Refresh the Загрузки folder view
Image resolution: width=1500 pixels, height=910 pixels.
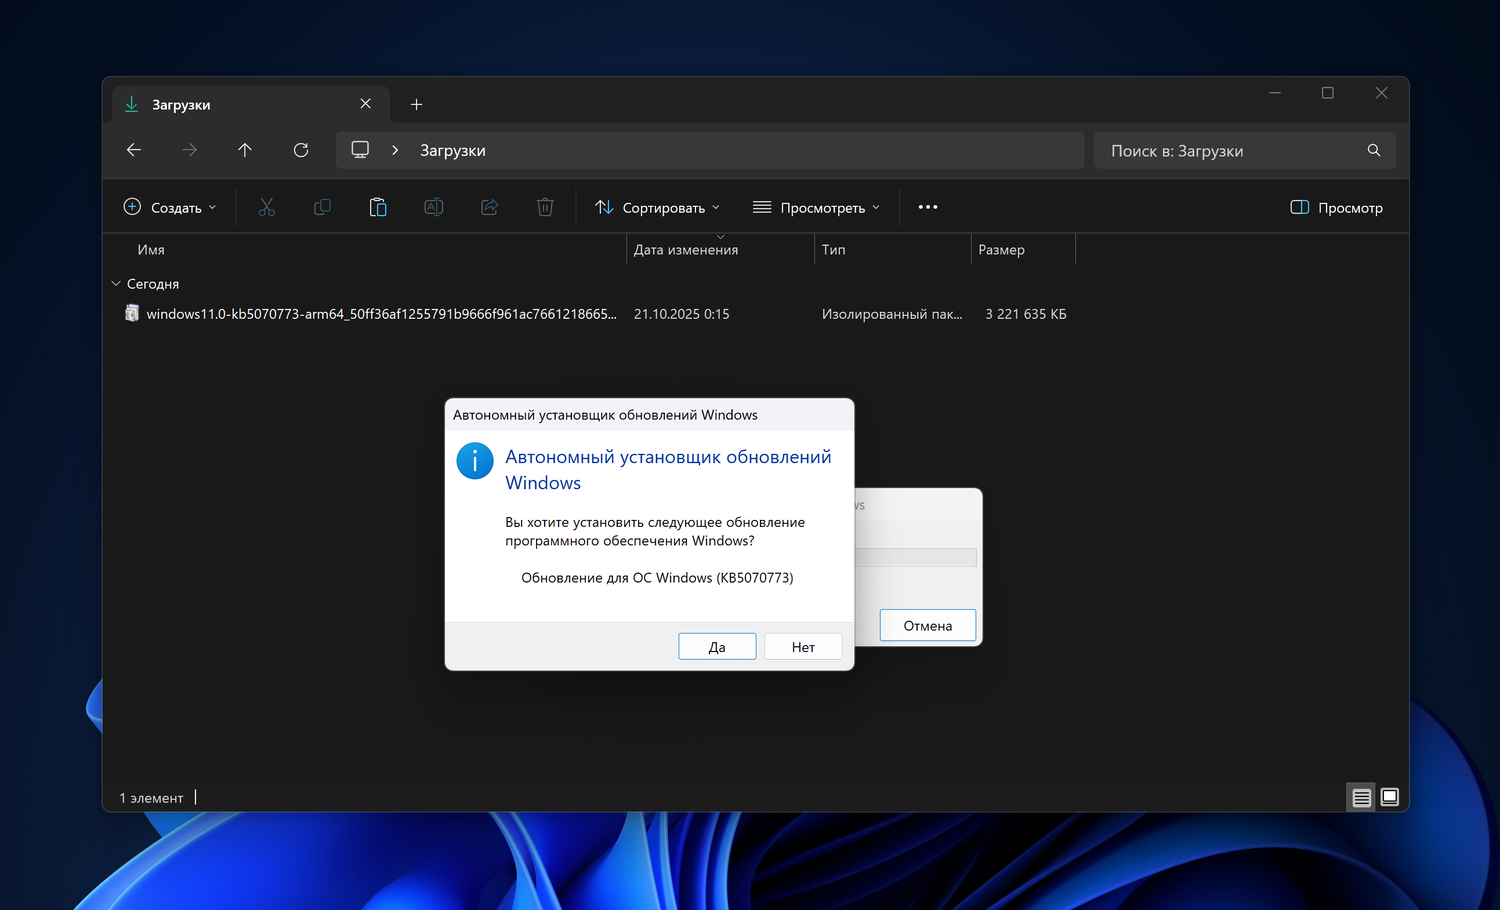(301, 150)
